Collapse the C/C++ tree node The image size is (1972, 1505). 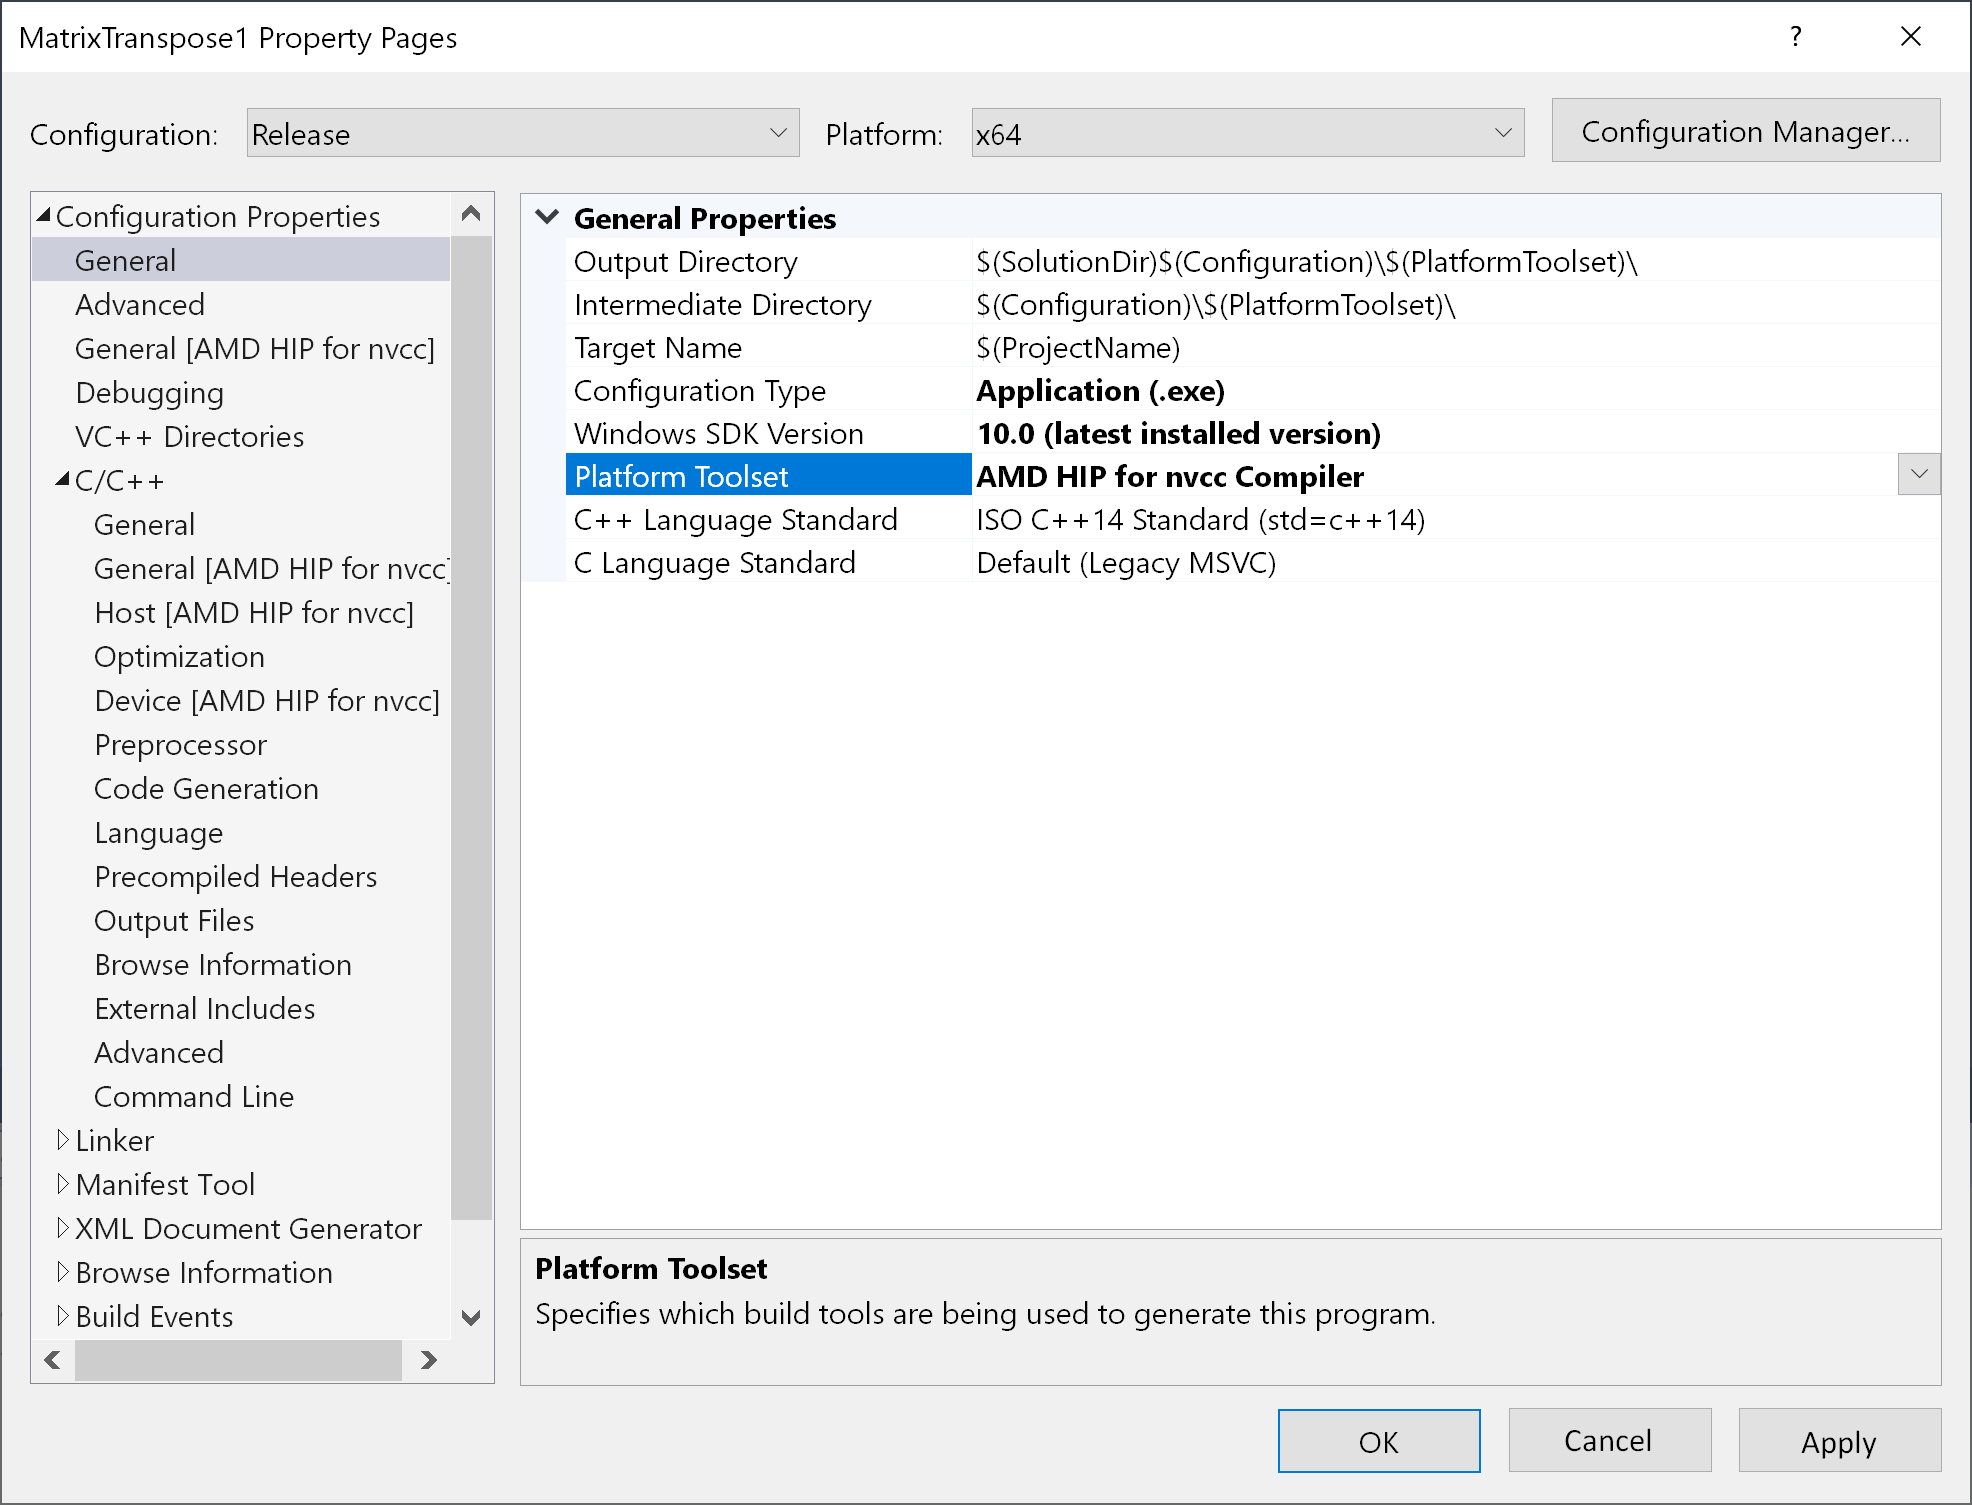click(x=63, y=480)
